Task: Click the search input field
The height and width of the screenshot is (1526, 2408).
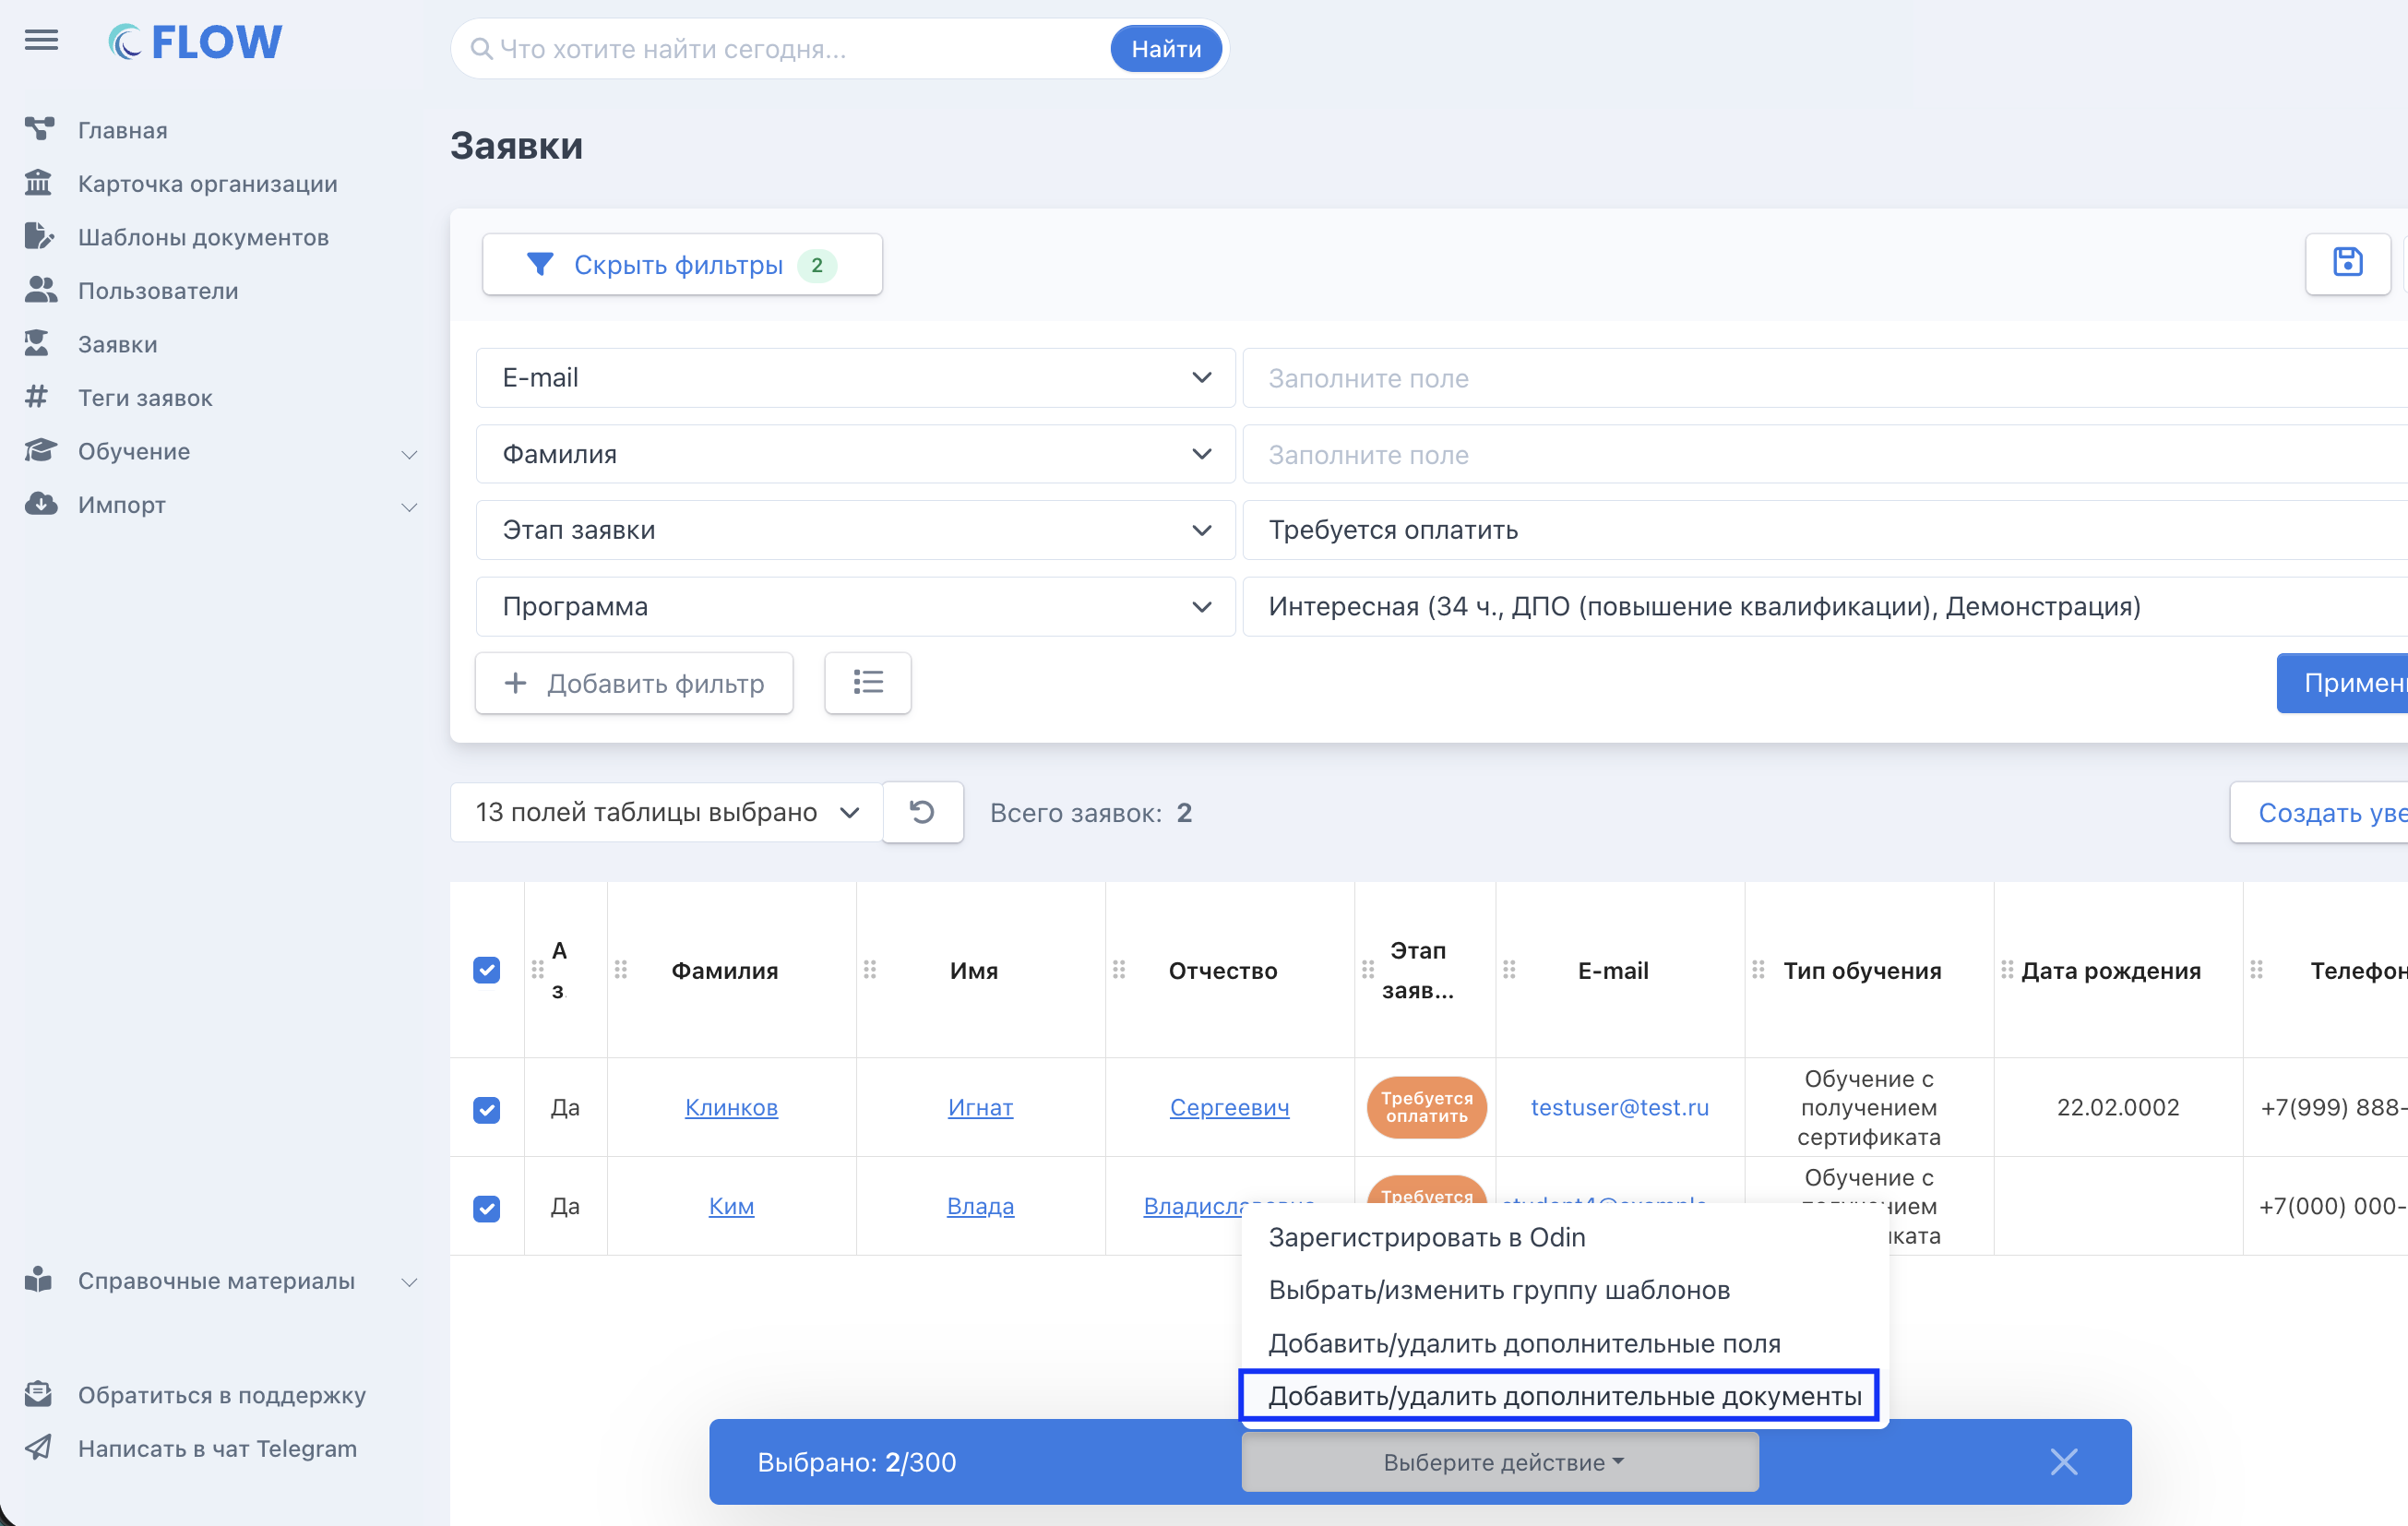Action: click(790, 49)
